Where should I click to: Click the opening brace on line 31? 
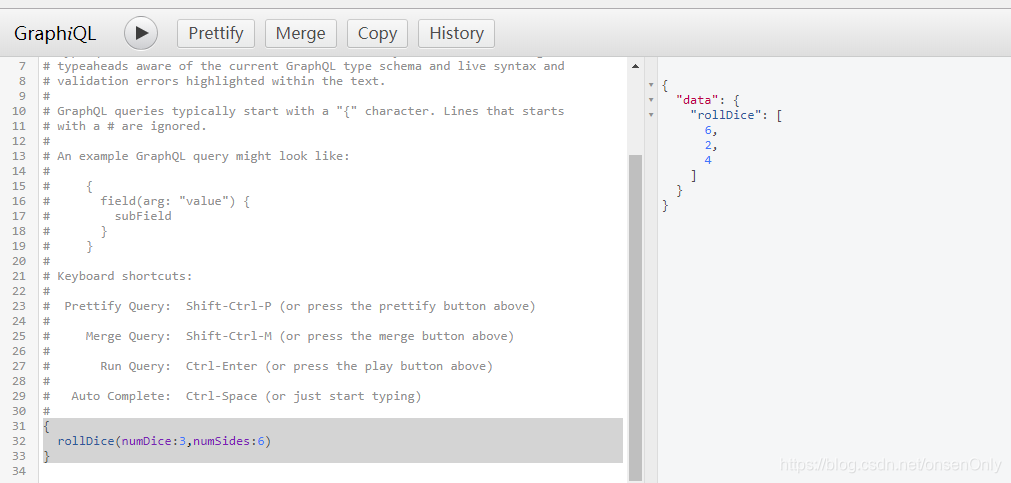46,426
